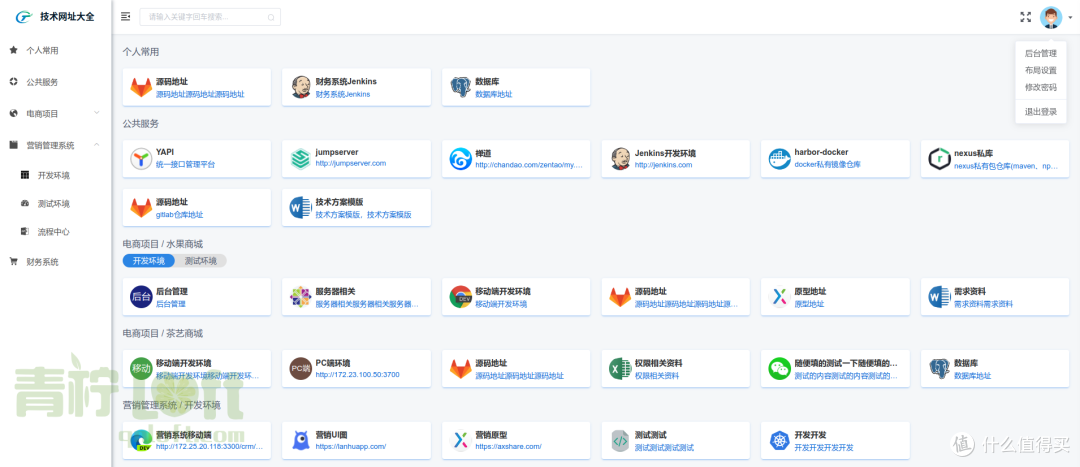Open the https://tanhuapp.com/ link
The image size is (1080, 467).
point(351,446)
